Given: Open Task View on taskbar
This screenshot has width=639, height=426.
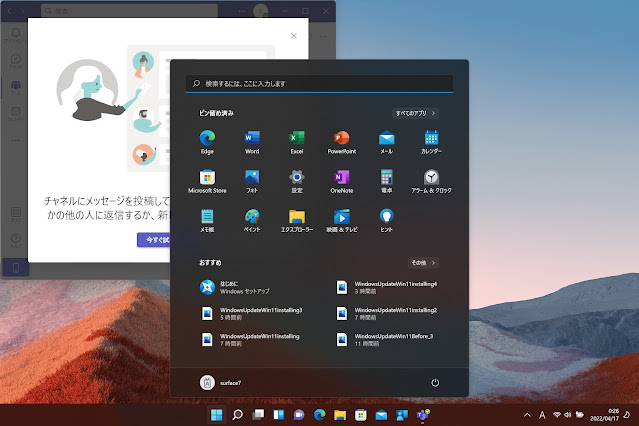Looking at the screenshot, I should tap(258, 415).
